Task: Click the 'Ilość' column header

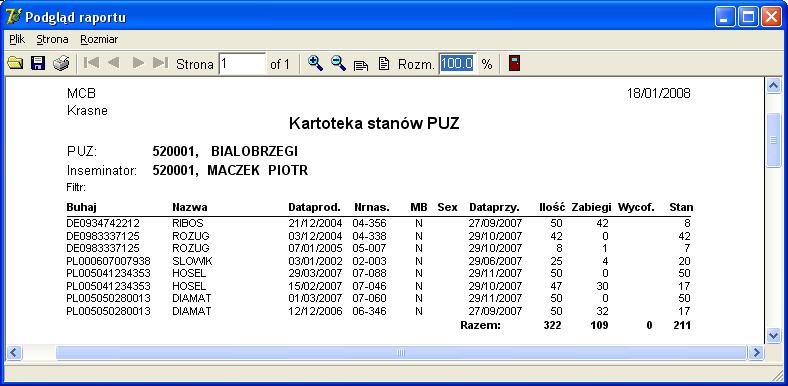Action: 552,207
